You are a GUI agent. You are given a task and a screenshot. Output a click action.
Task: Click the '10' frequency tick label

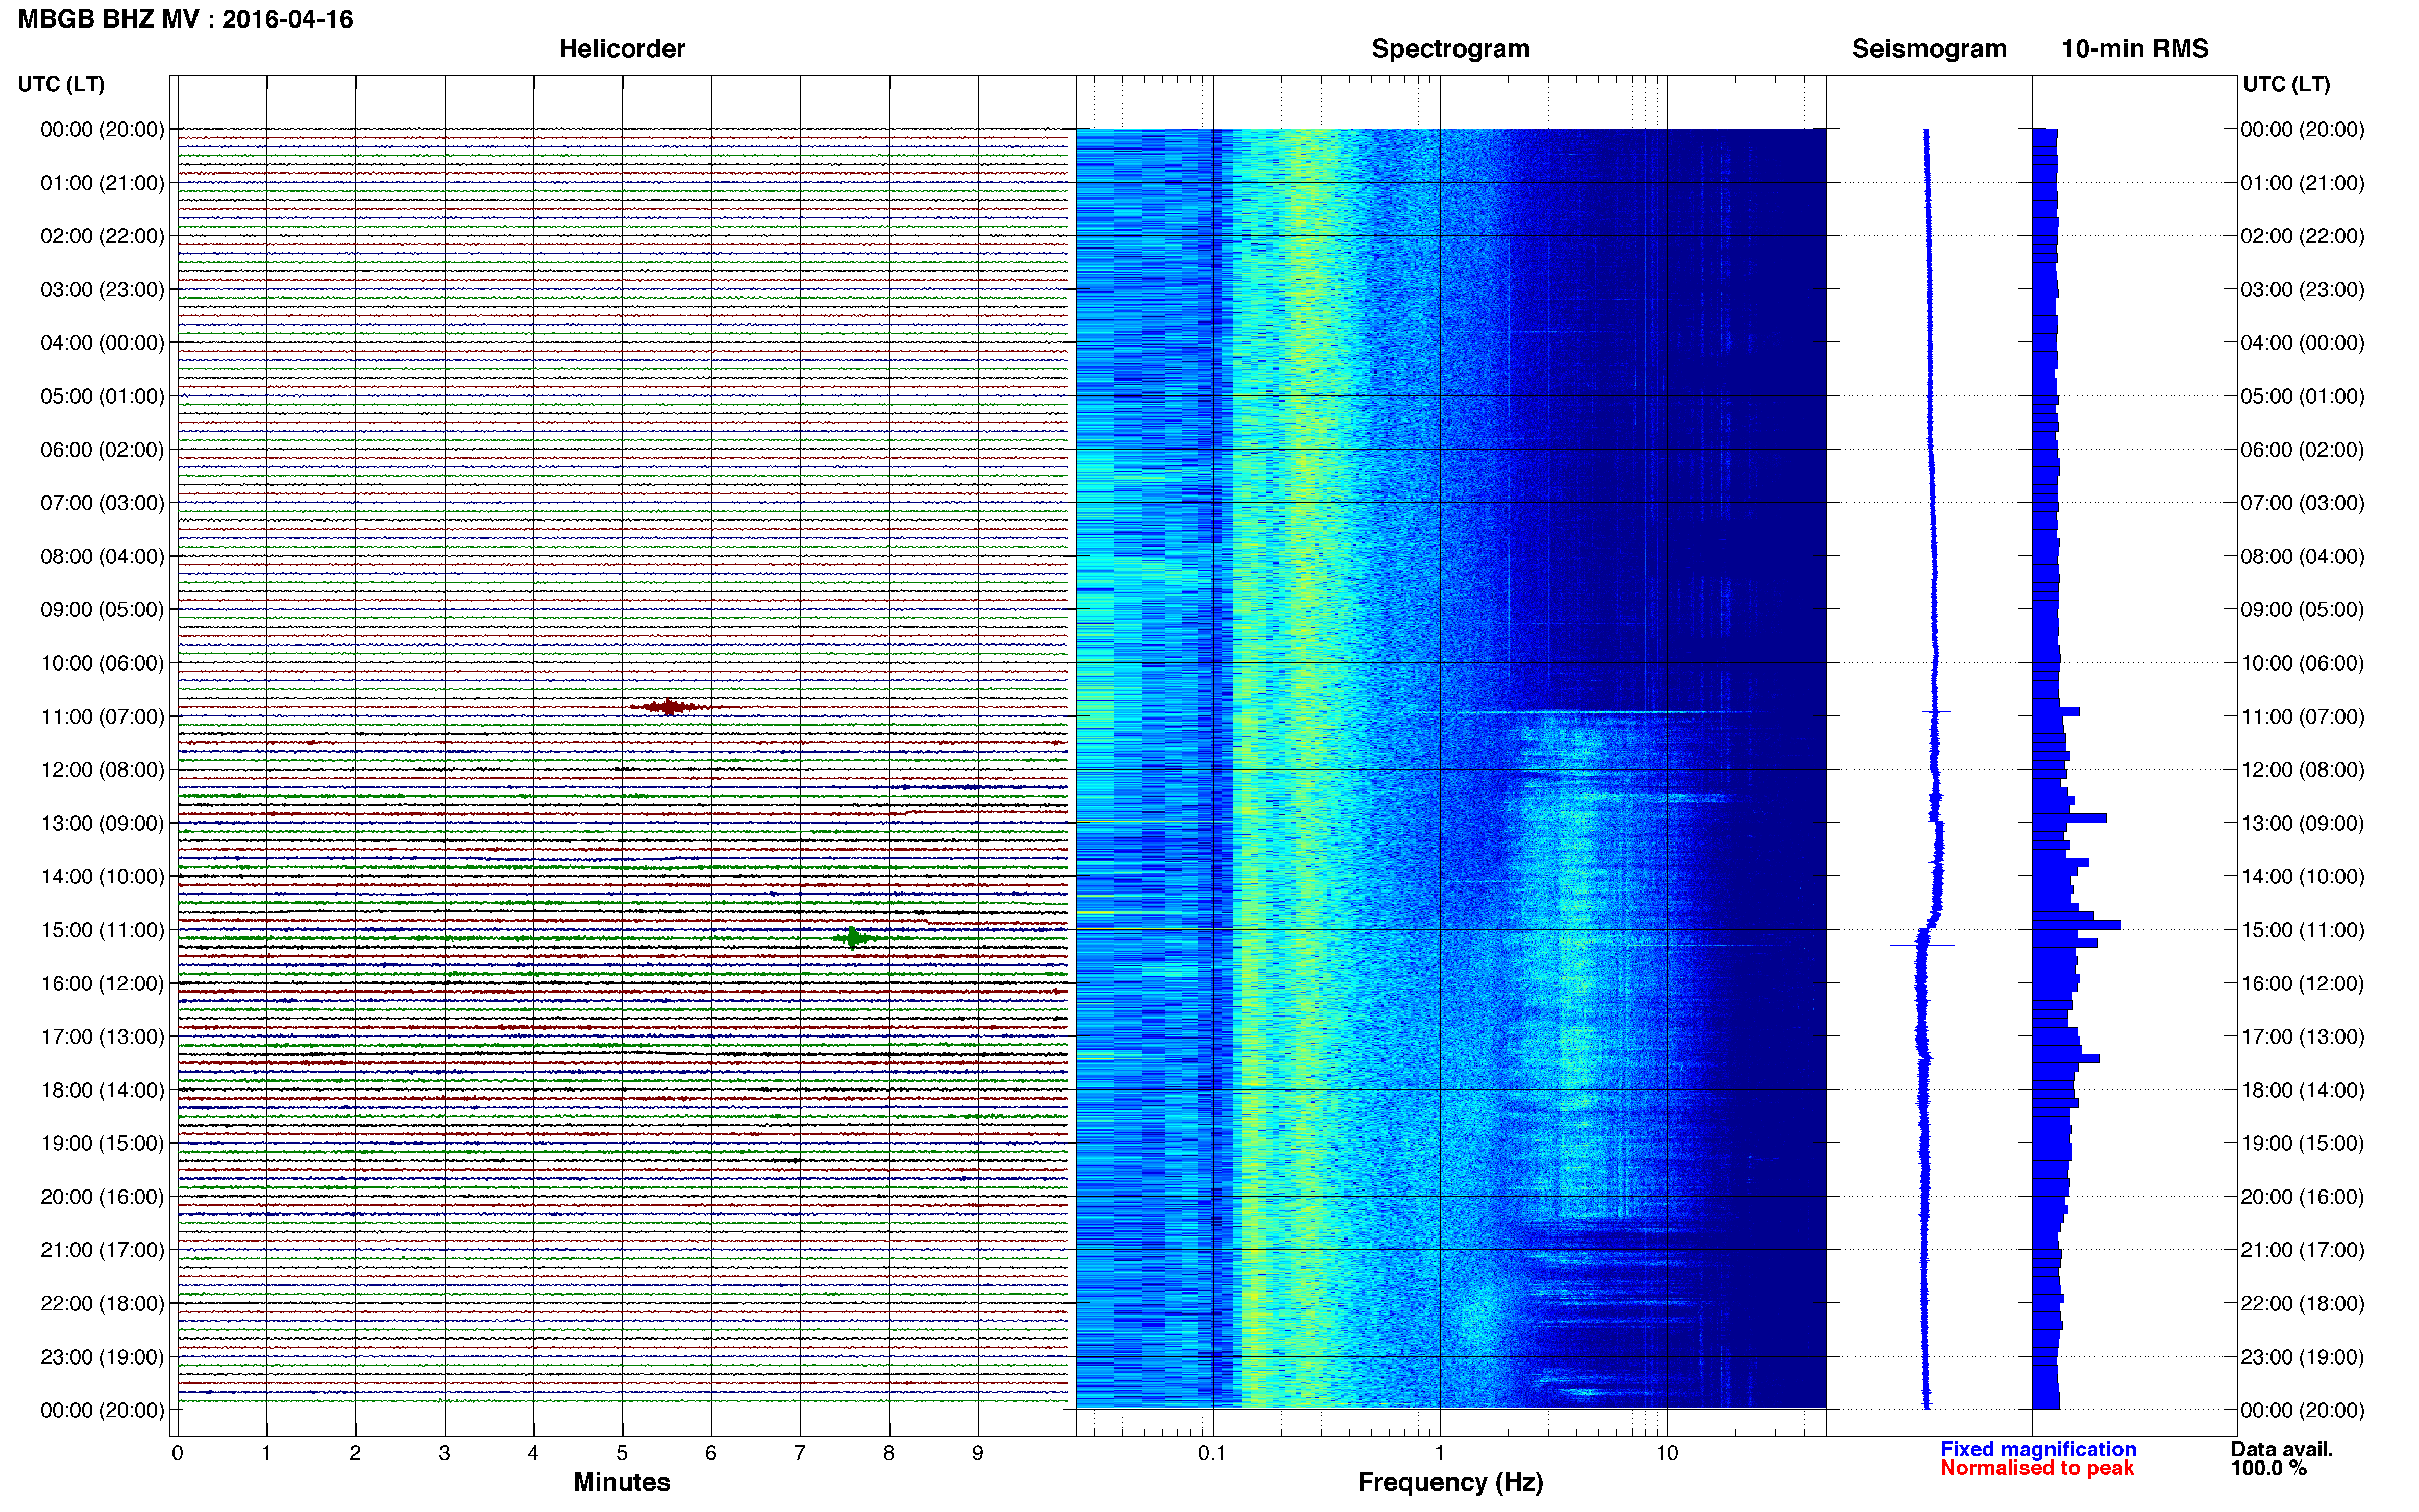pos(1666,1453)
